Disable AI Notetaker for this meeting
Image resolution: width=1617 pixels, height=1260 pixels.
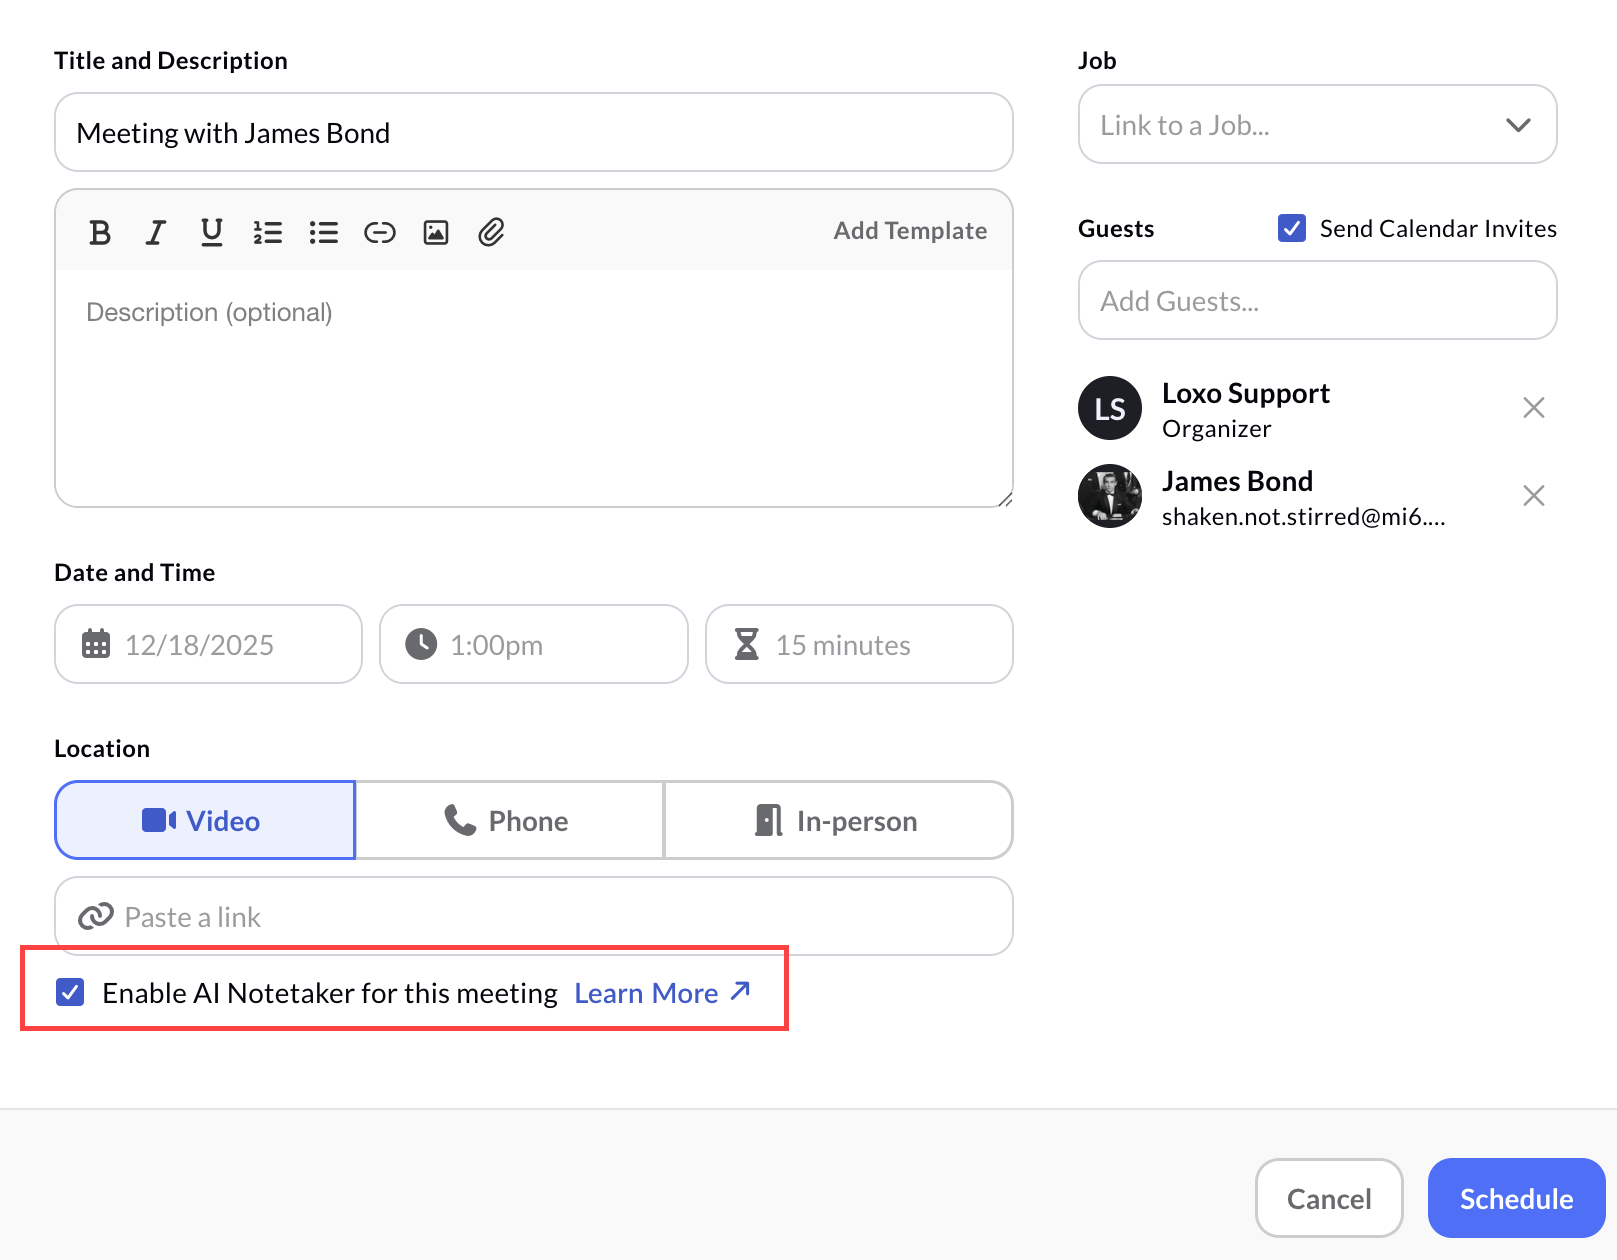[70, 992]
